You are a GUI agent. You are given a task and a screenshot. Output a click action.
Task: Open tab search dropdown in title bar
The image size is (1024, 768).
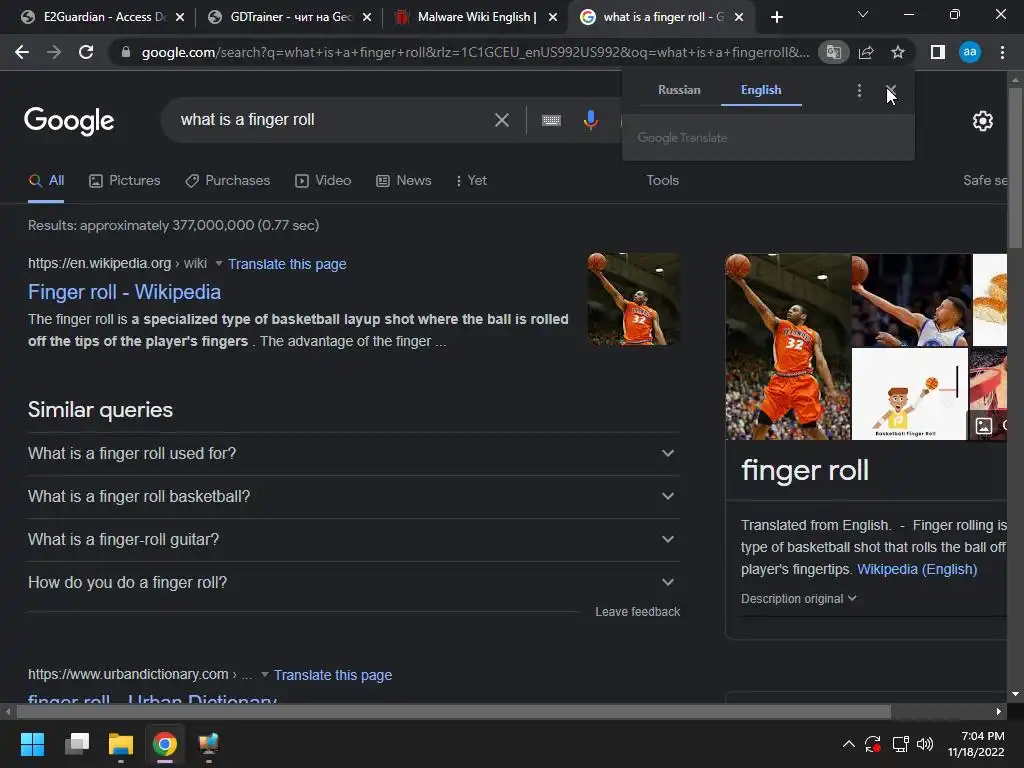pos(863,14)
